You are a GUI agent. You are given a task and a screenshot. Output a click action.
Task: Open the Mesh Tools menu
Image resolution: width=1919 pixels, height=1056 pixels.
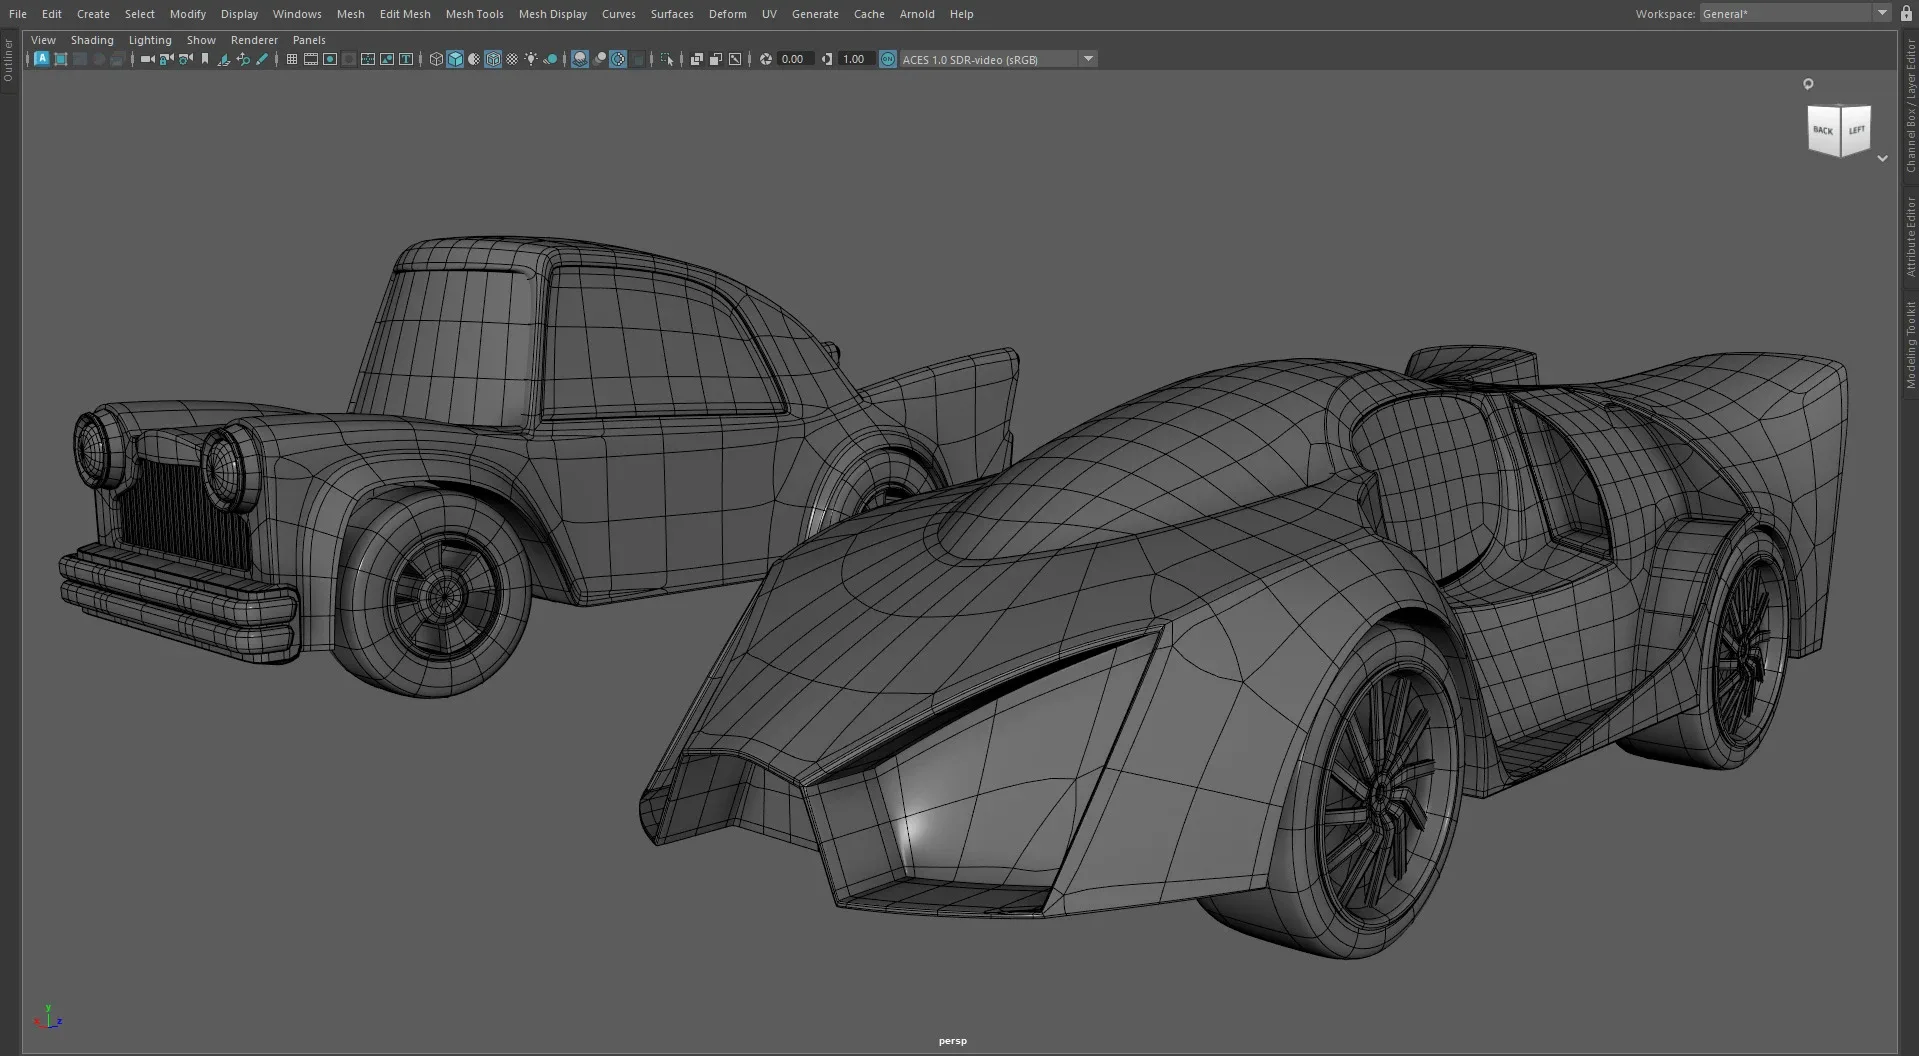[x=474, y=14]
